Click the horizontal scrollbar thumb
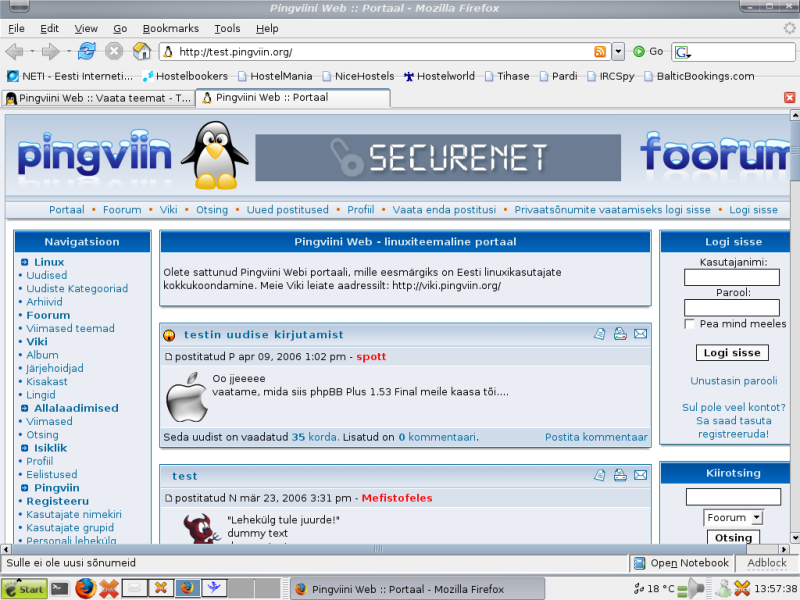This screenshot has width=800, height=600. point(378,549)
